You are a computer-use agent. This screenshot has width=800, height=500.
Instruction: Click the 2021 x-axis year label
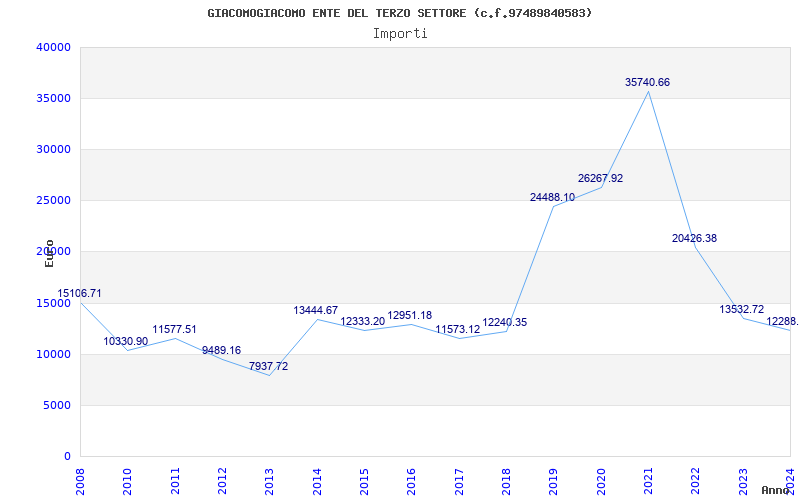pyautogui.click(x=648, y=481)
